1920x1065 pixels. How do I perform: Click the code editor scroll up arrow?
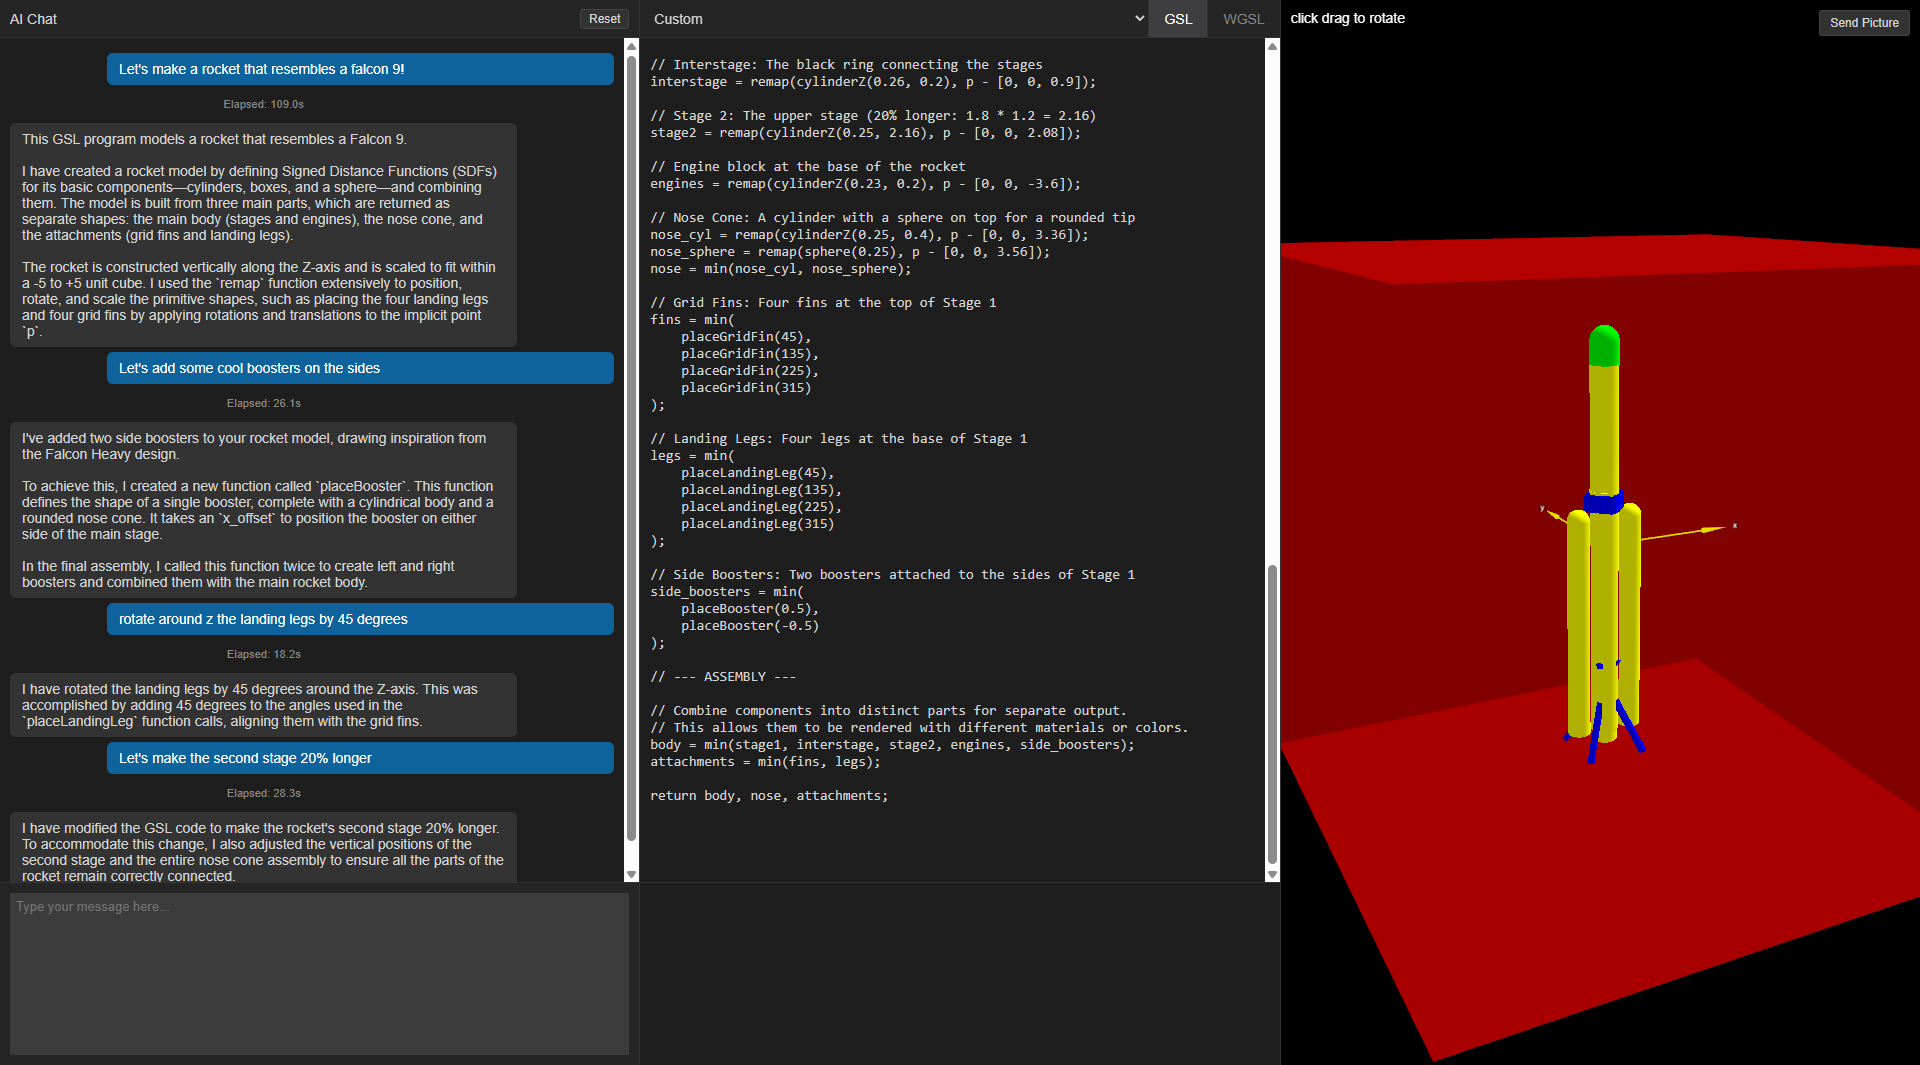(x=1272, y=46)
